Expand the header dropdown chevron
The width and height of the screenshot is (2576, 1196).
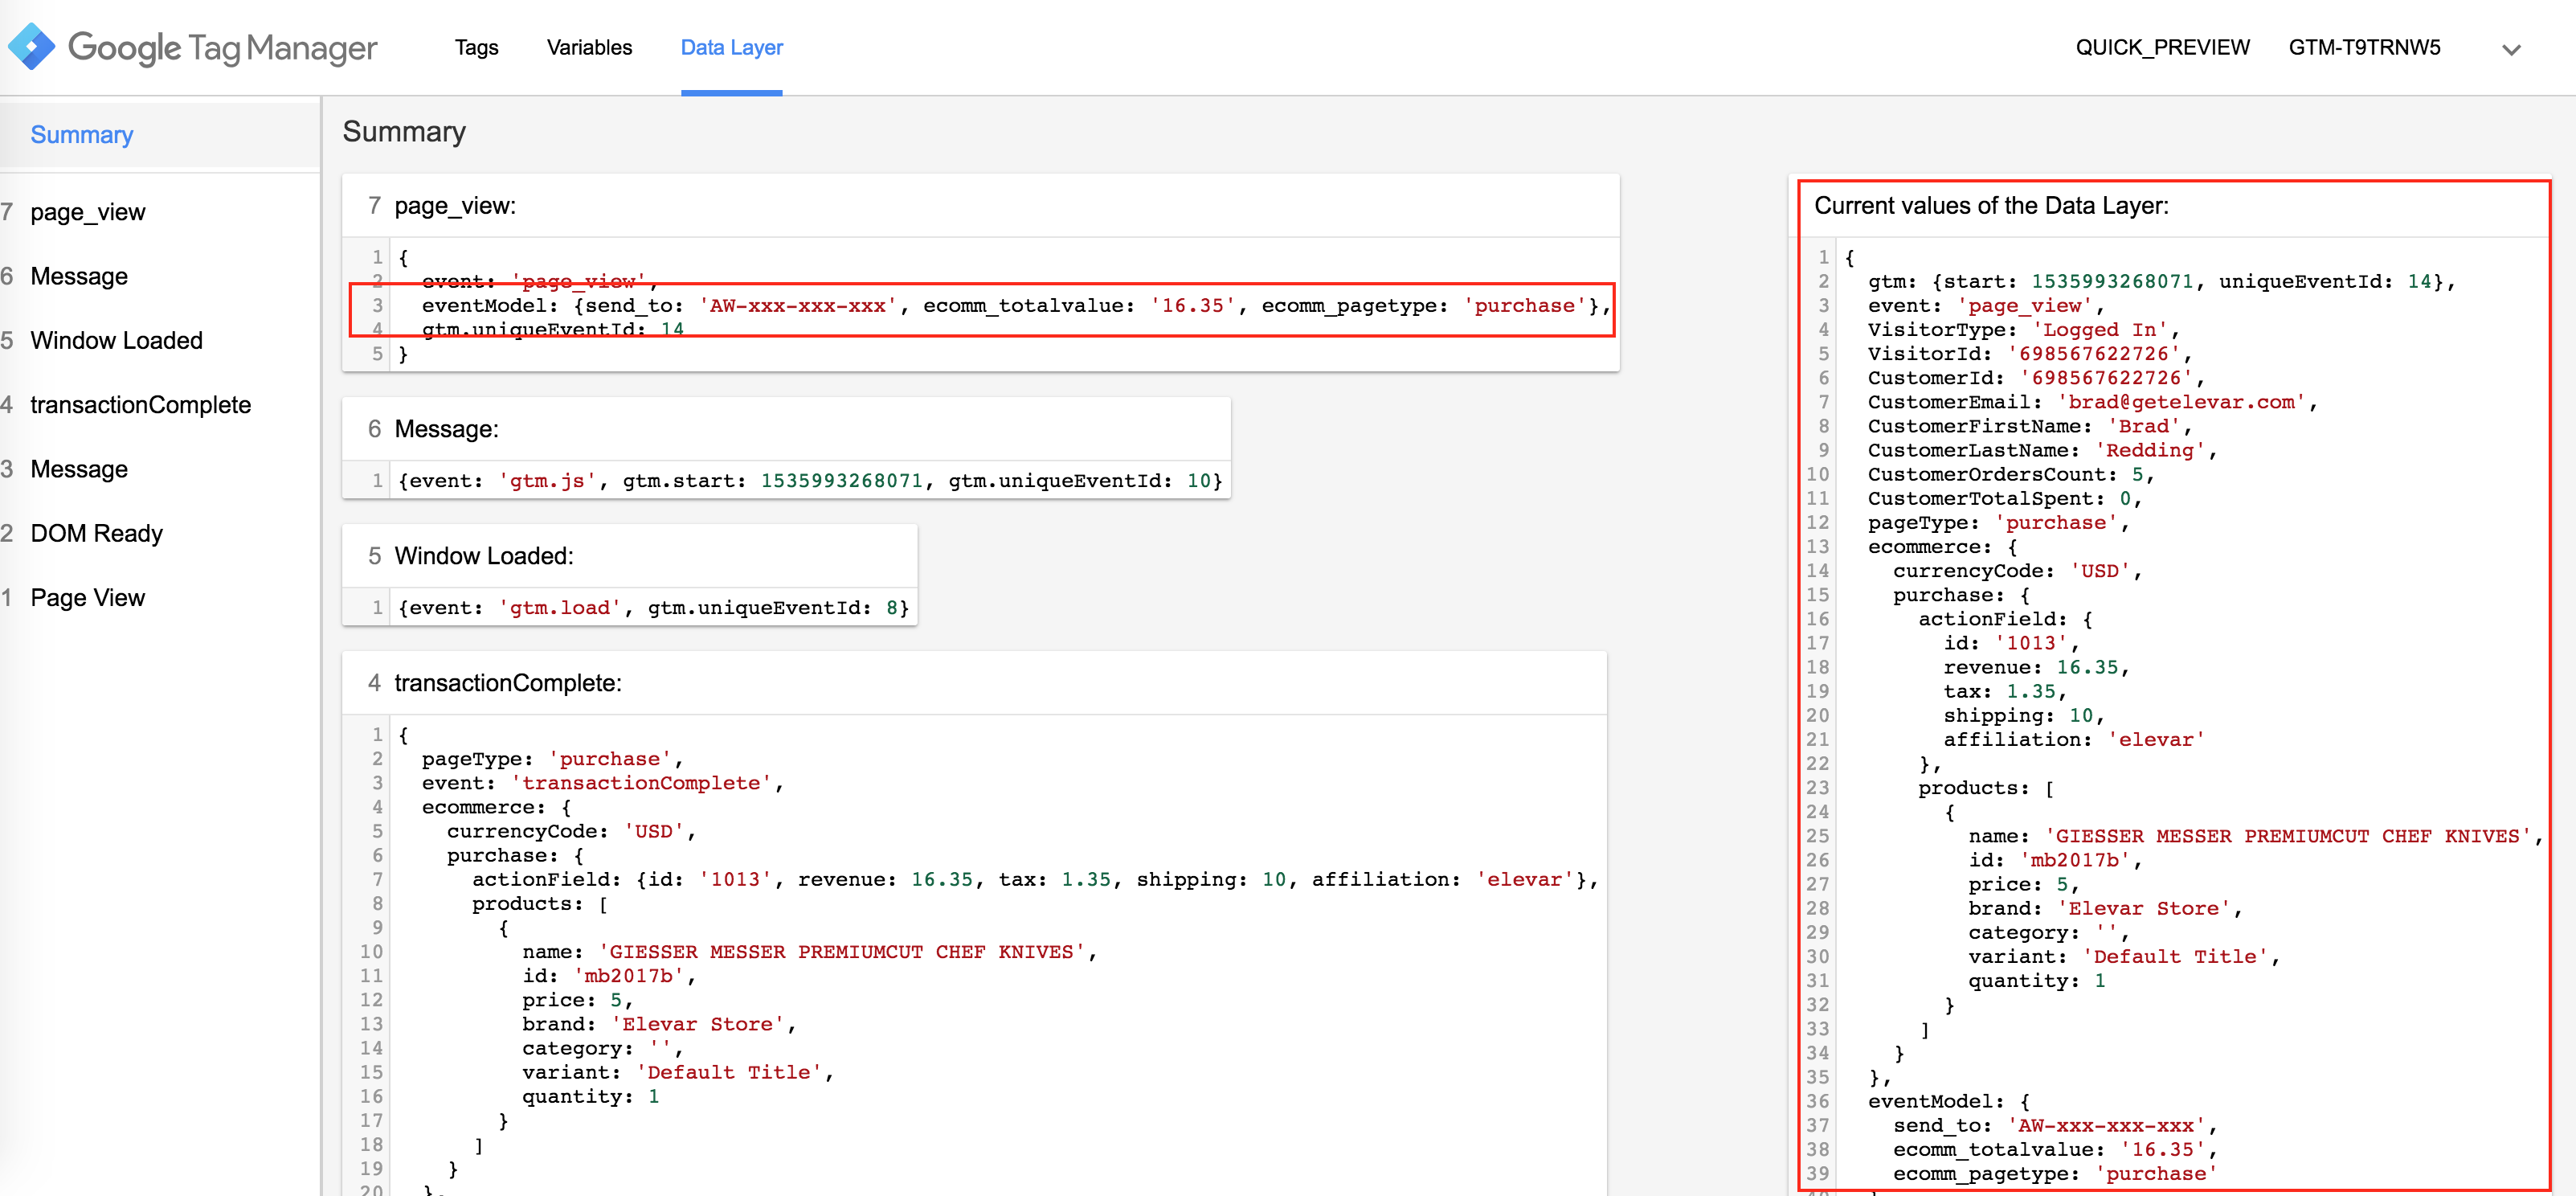[2511, 49]
